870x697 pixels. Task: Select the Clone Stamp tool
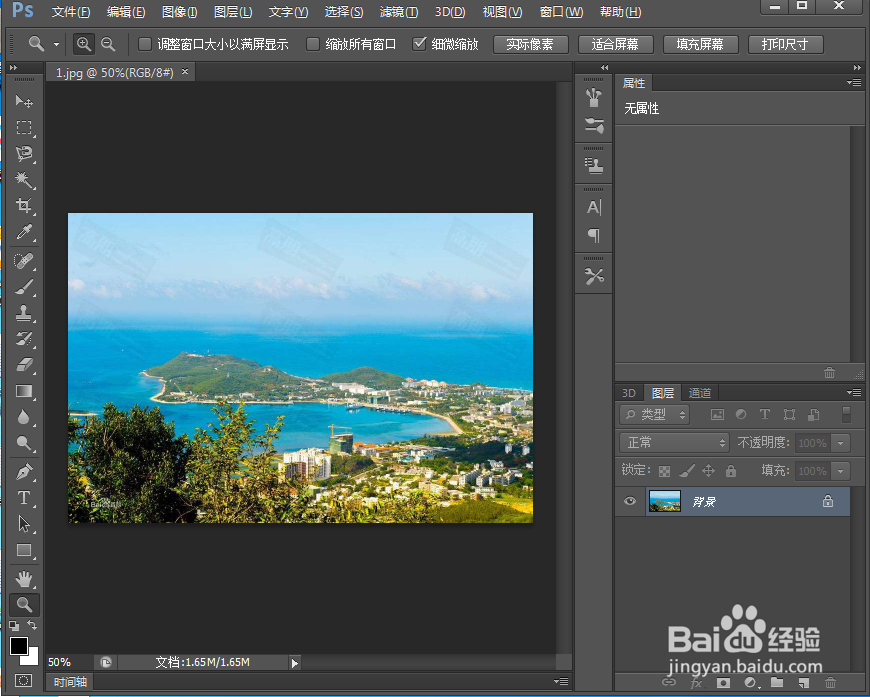(x=24, y=313)
